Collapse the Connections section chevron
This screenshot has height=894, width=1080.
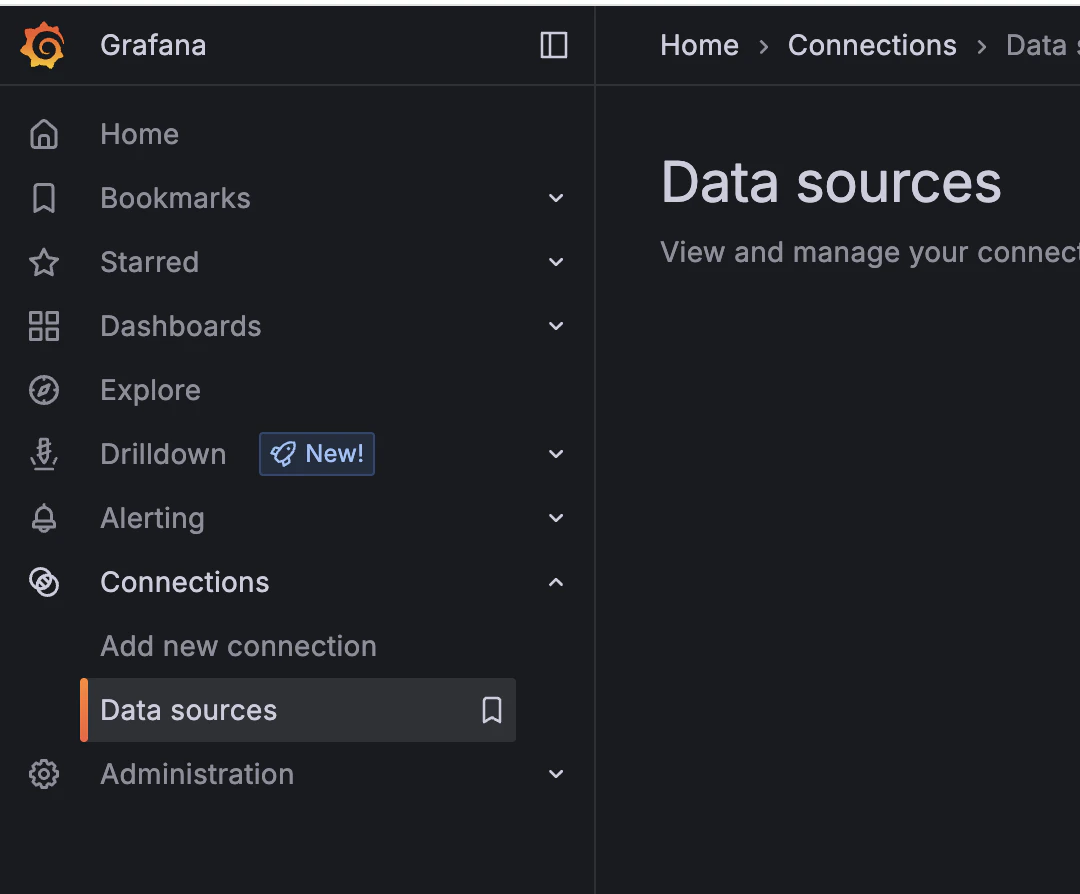tap(556, 582)
